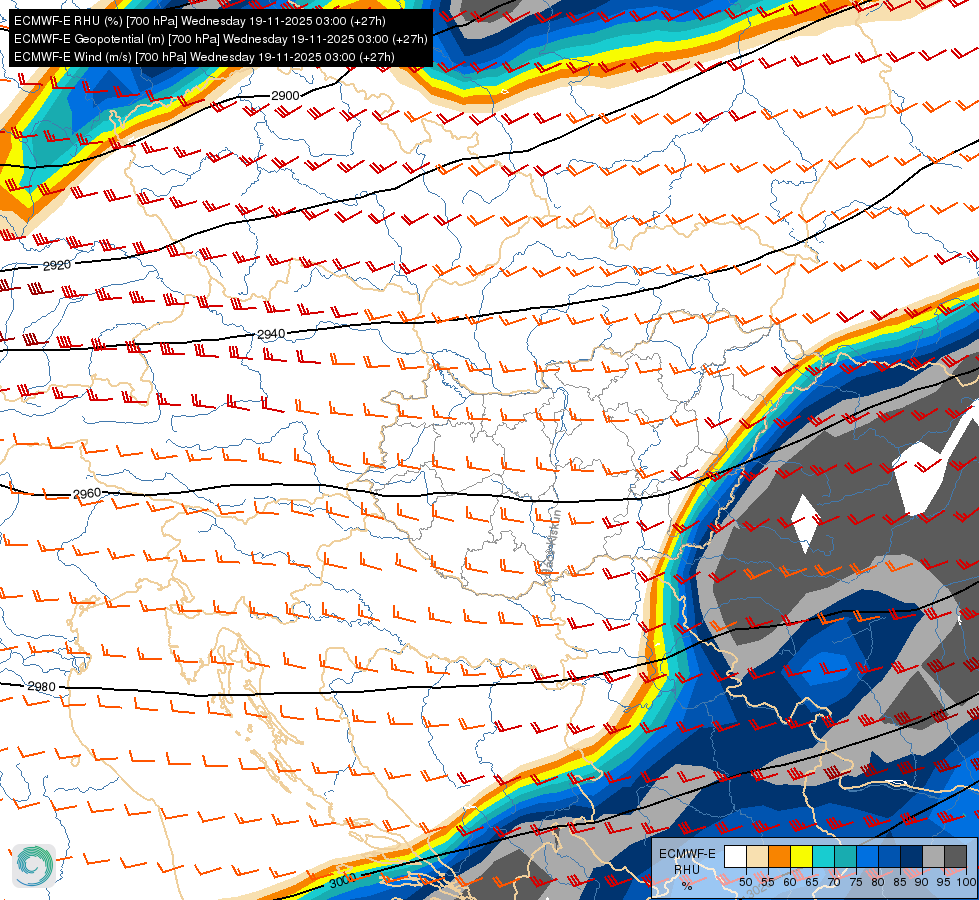This screenshot has width=979, height=900.
Task: Click the 2900 geopotential contour label
Action: pyautogui.click(x=285, y=96)
